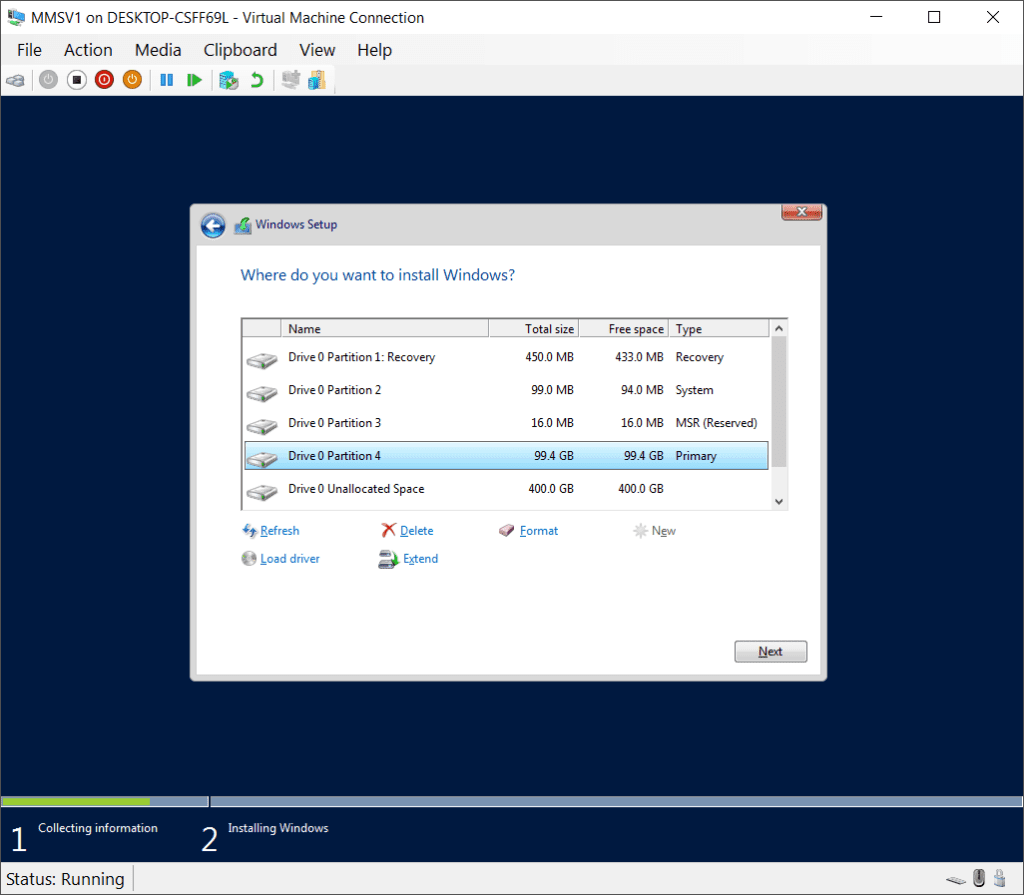The width and height of the screenshot is (1024, 895).
Task: Click the grayed Start VM icon
Action: click(48, 80)
